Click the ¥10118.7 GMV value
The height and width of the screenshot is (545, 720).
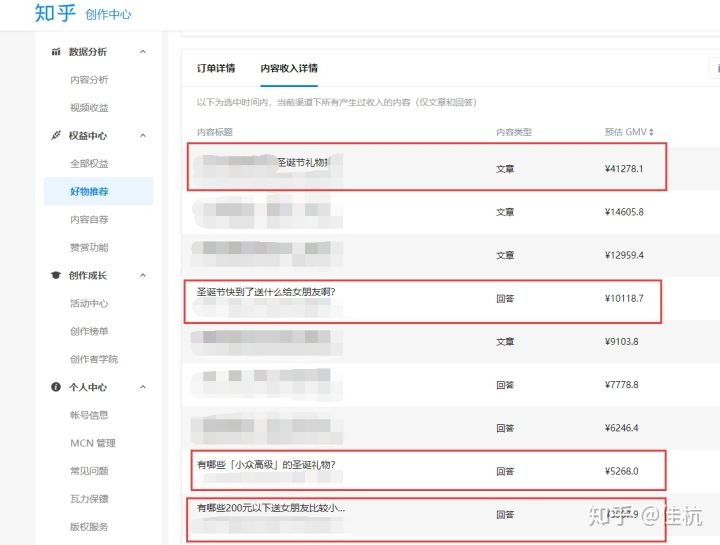624,298
